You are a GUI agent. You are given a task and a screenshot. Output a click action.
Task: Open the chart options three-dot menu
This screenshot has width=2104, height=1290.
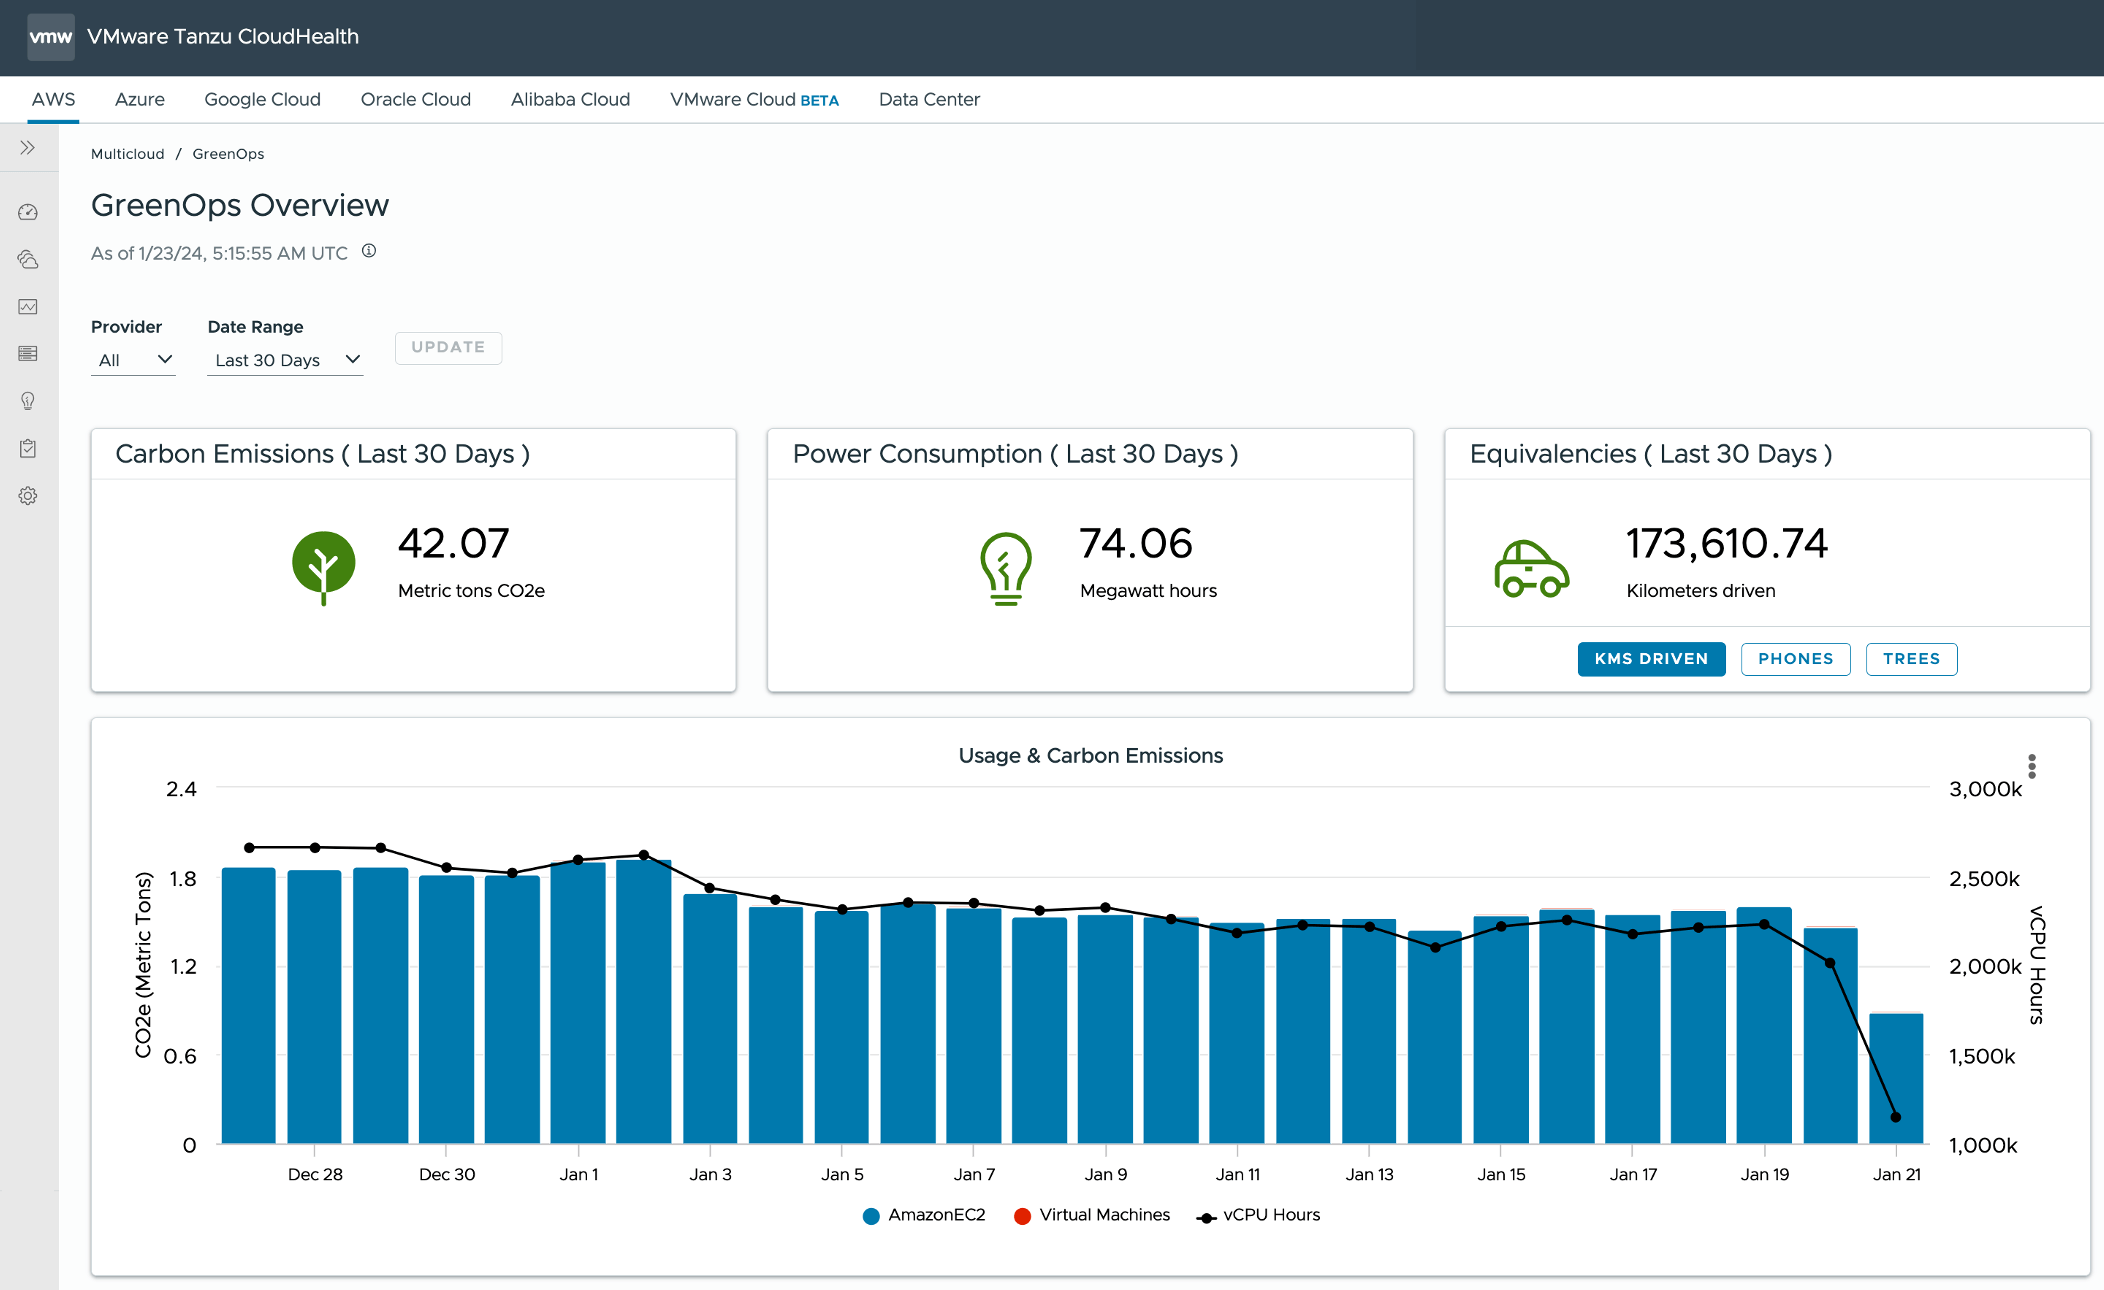2032,766
